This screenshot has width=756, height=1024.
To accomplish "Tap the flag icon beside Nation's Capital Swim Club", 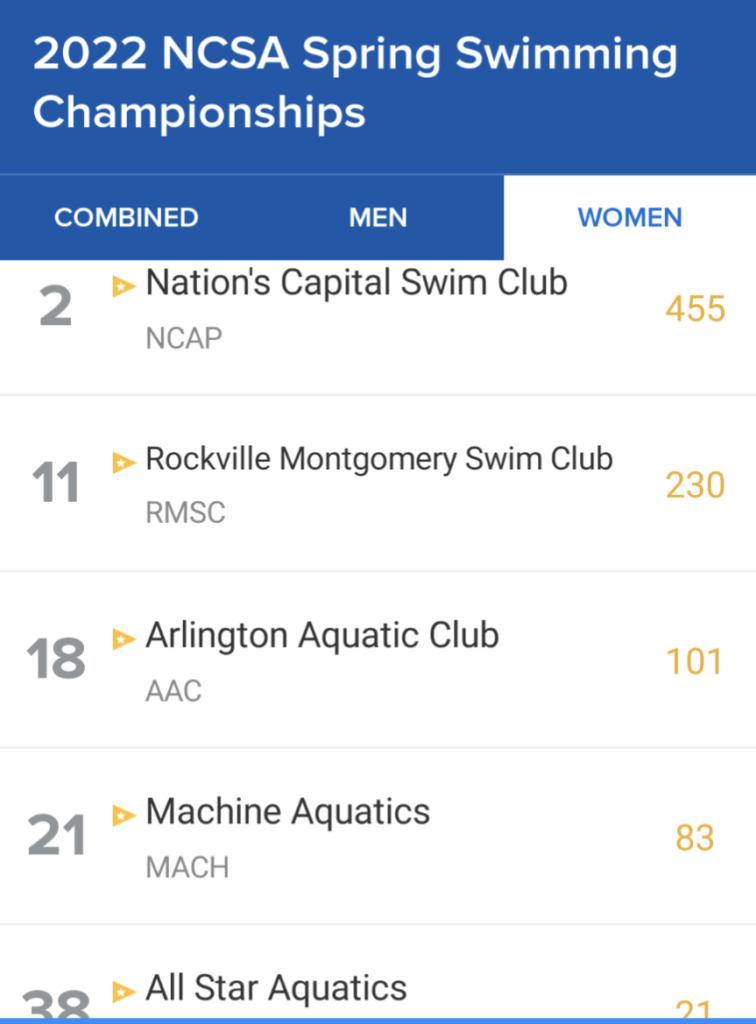I will tap(124, 286).
